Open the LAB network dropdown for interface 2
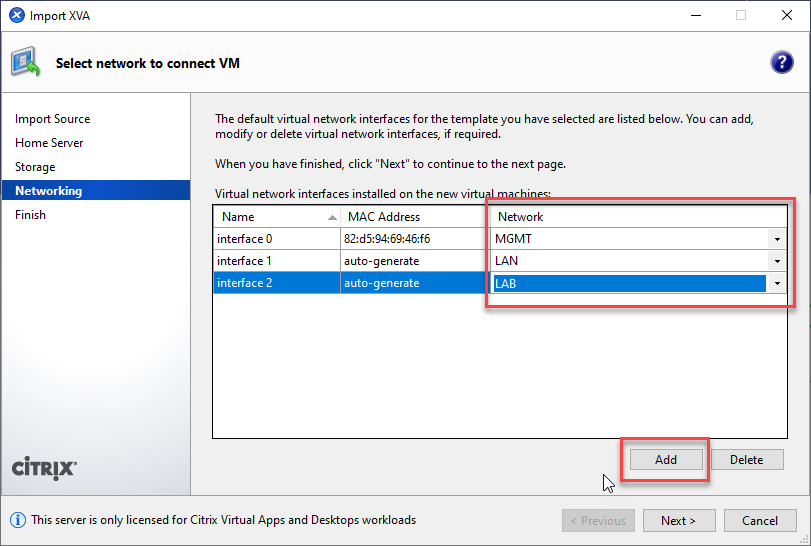This screenshot has width=811, height=546. click(776, 284)
